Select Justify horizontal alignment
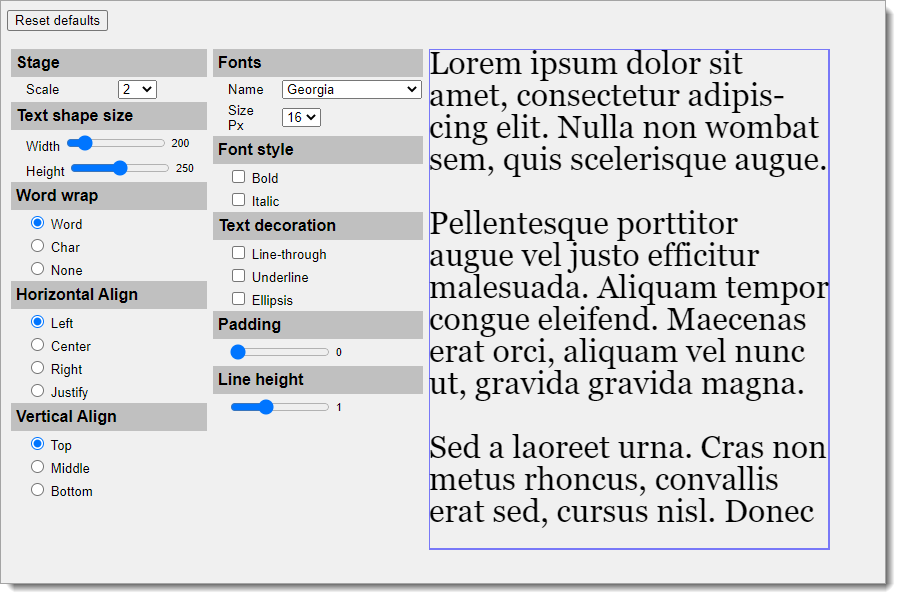 pyautogui.click(x=37, y=392)
